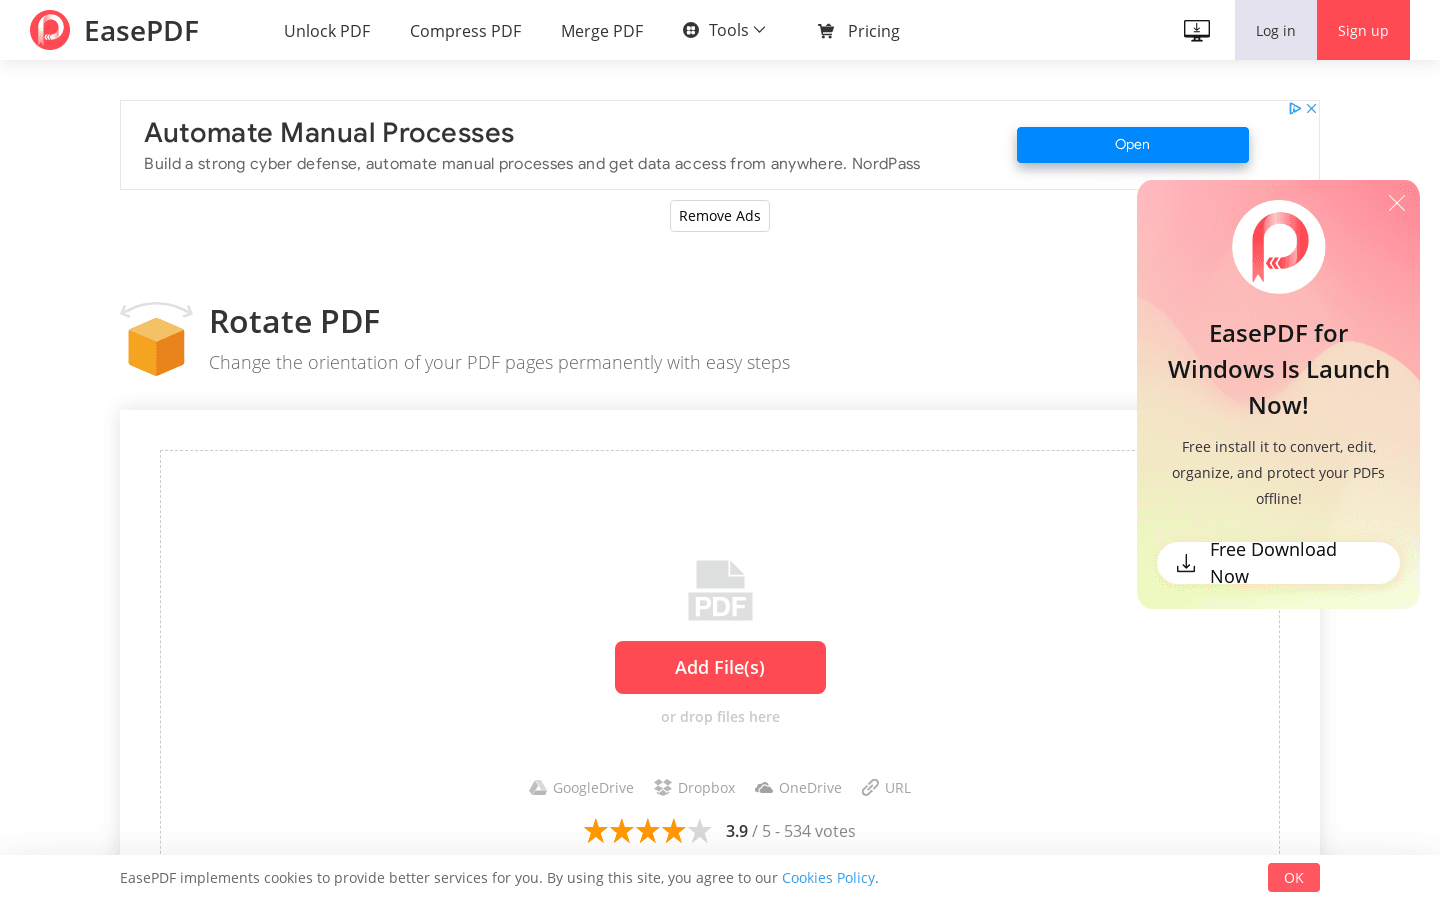This screenshot has width=1440, height=900.
Task: Open the Cookies Policy link
Action: [828, 877]
